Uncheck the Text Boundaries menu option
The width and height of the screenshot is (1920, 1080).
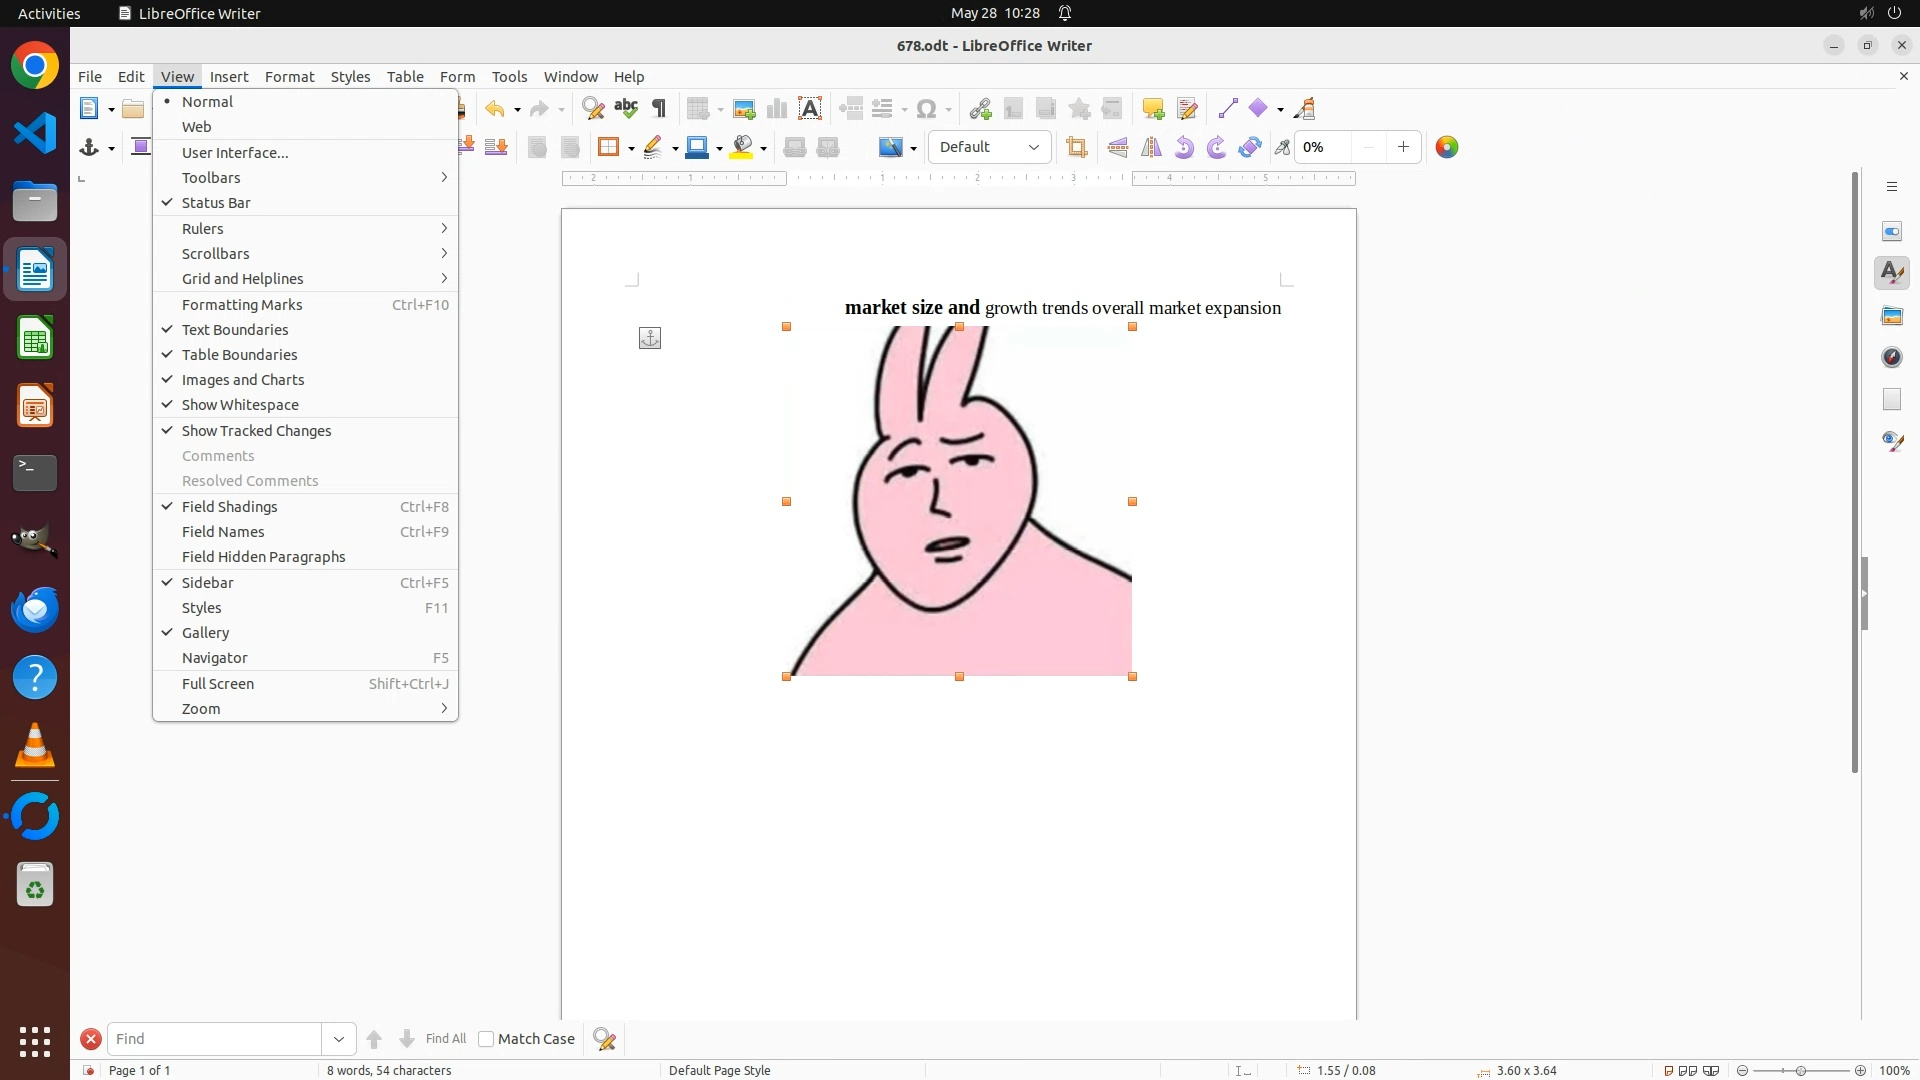point(235,330)
